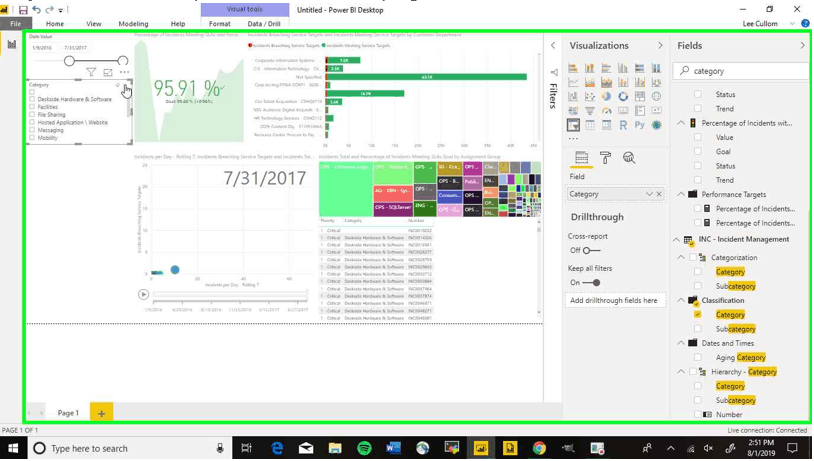814x461 pixels.
Task: Start the scatter chart play axis
Action: (x=144, y=294)
